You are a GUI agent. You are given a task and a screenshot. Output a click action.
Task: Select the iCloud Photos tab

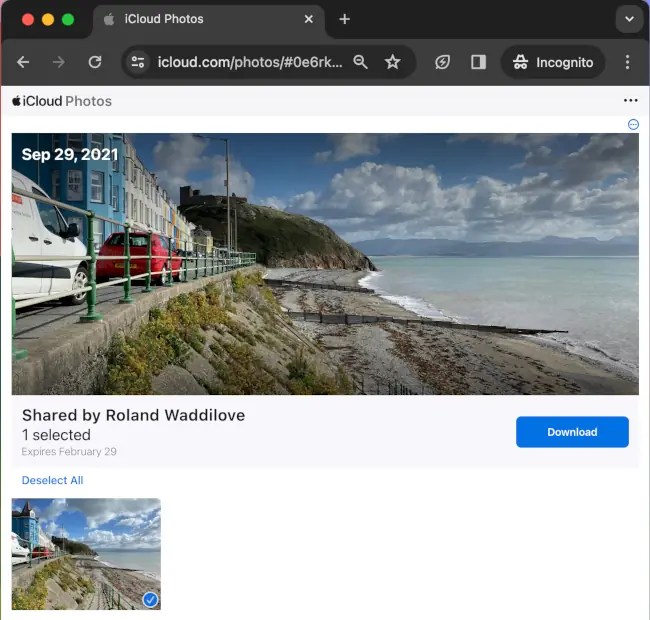click(209, 19)
